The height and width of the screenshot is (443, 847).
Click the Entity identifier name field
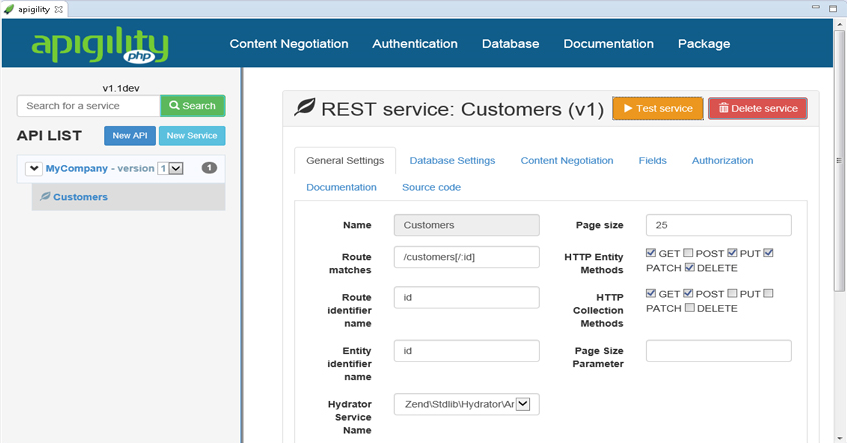point(467,351)
